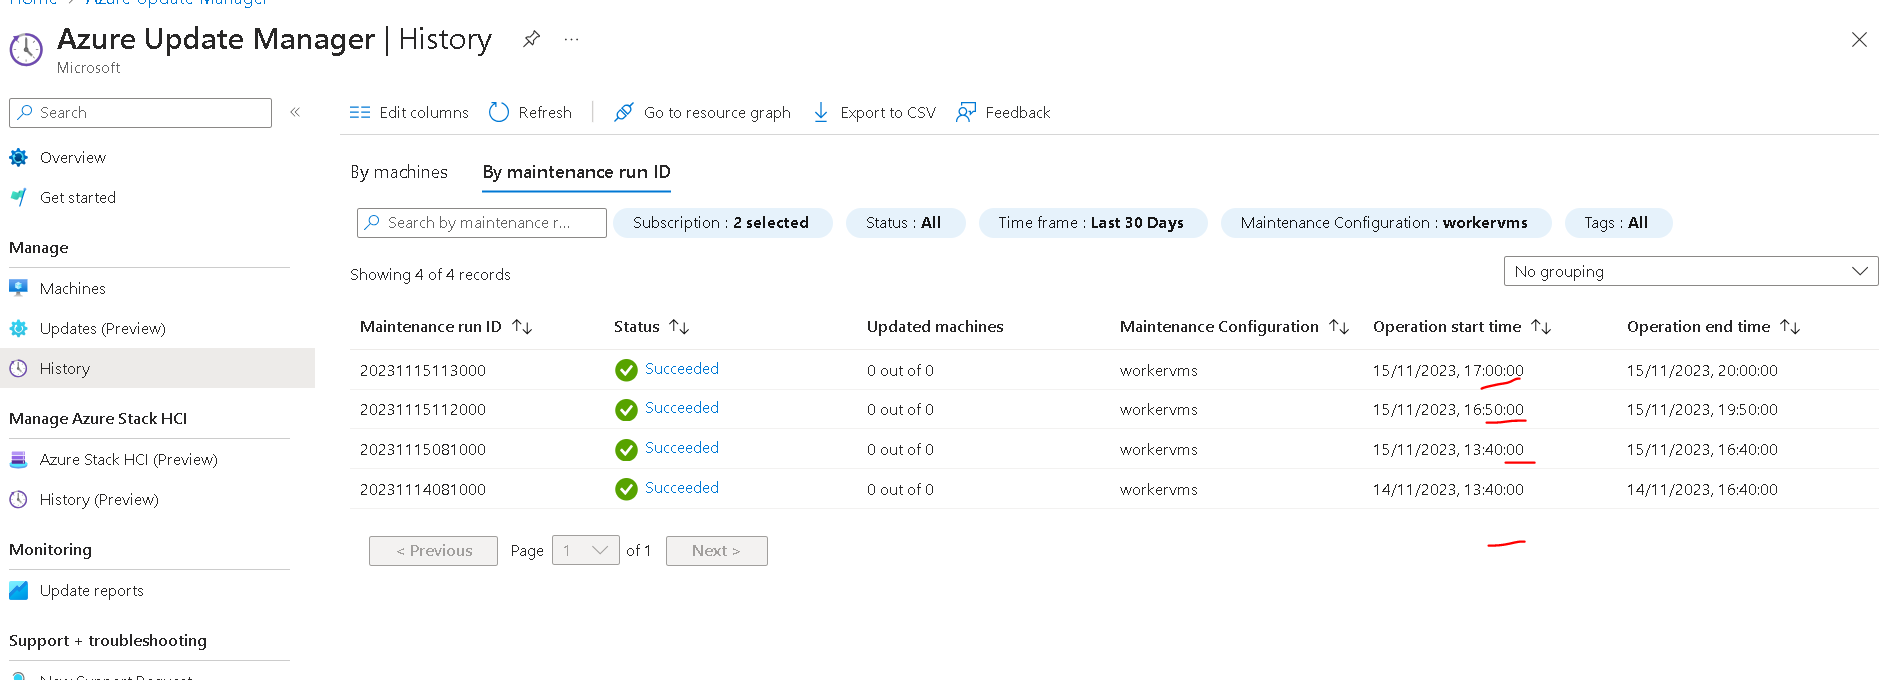Change Time frame Last 30 Days filter
This screenshot has width=1904, height=680.
click(1092, 223)
